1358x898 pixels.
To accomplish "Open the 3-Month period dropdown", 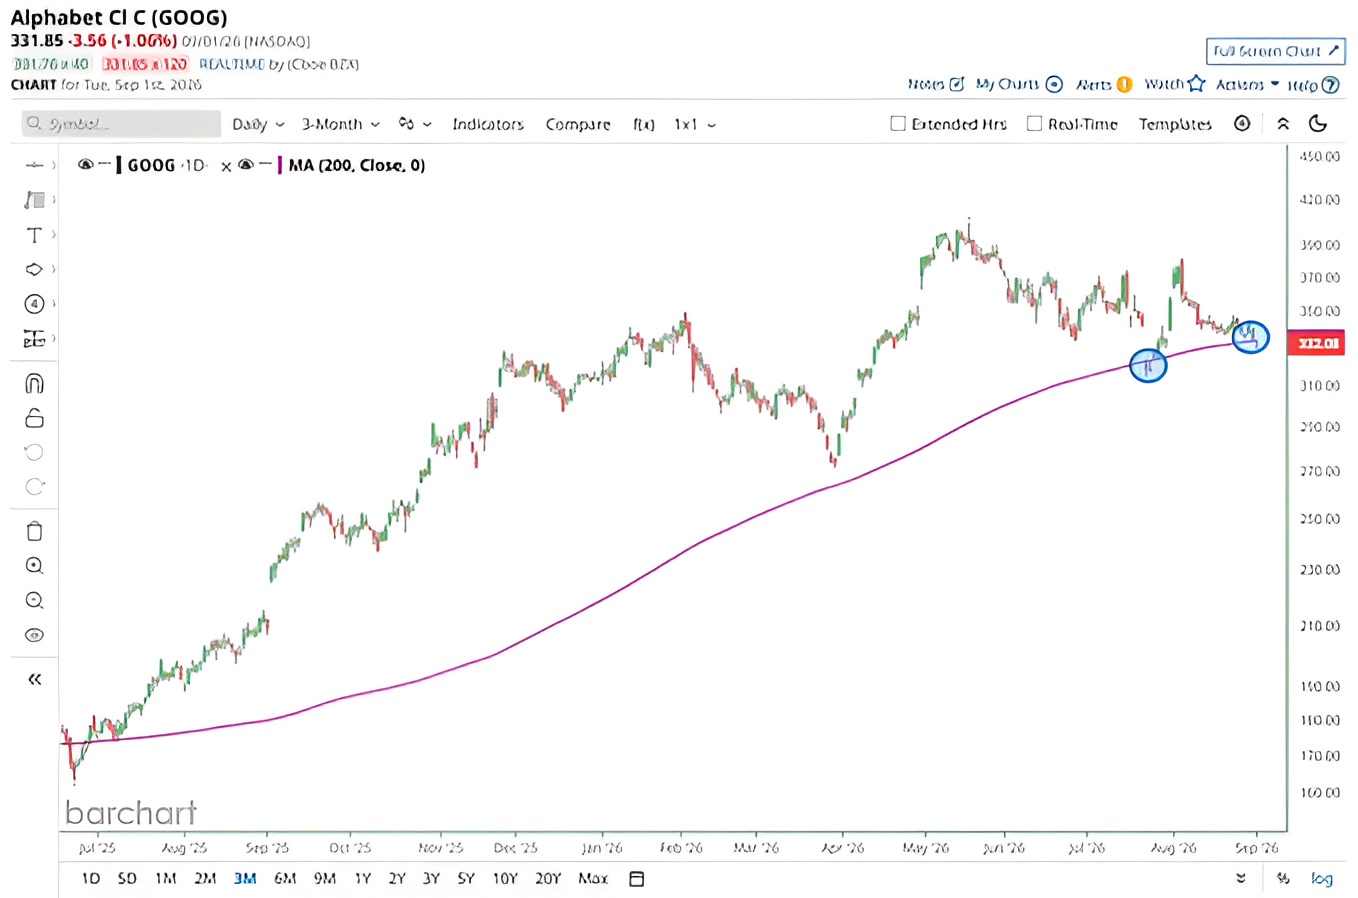I will click(341, 124).
